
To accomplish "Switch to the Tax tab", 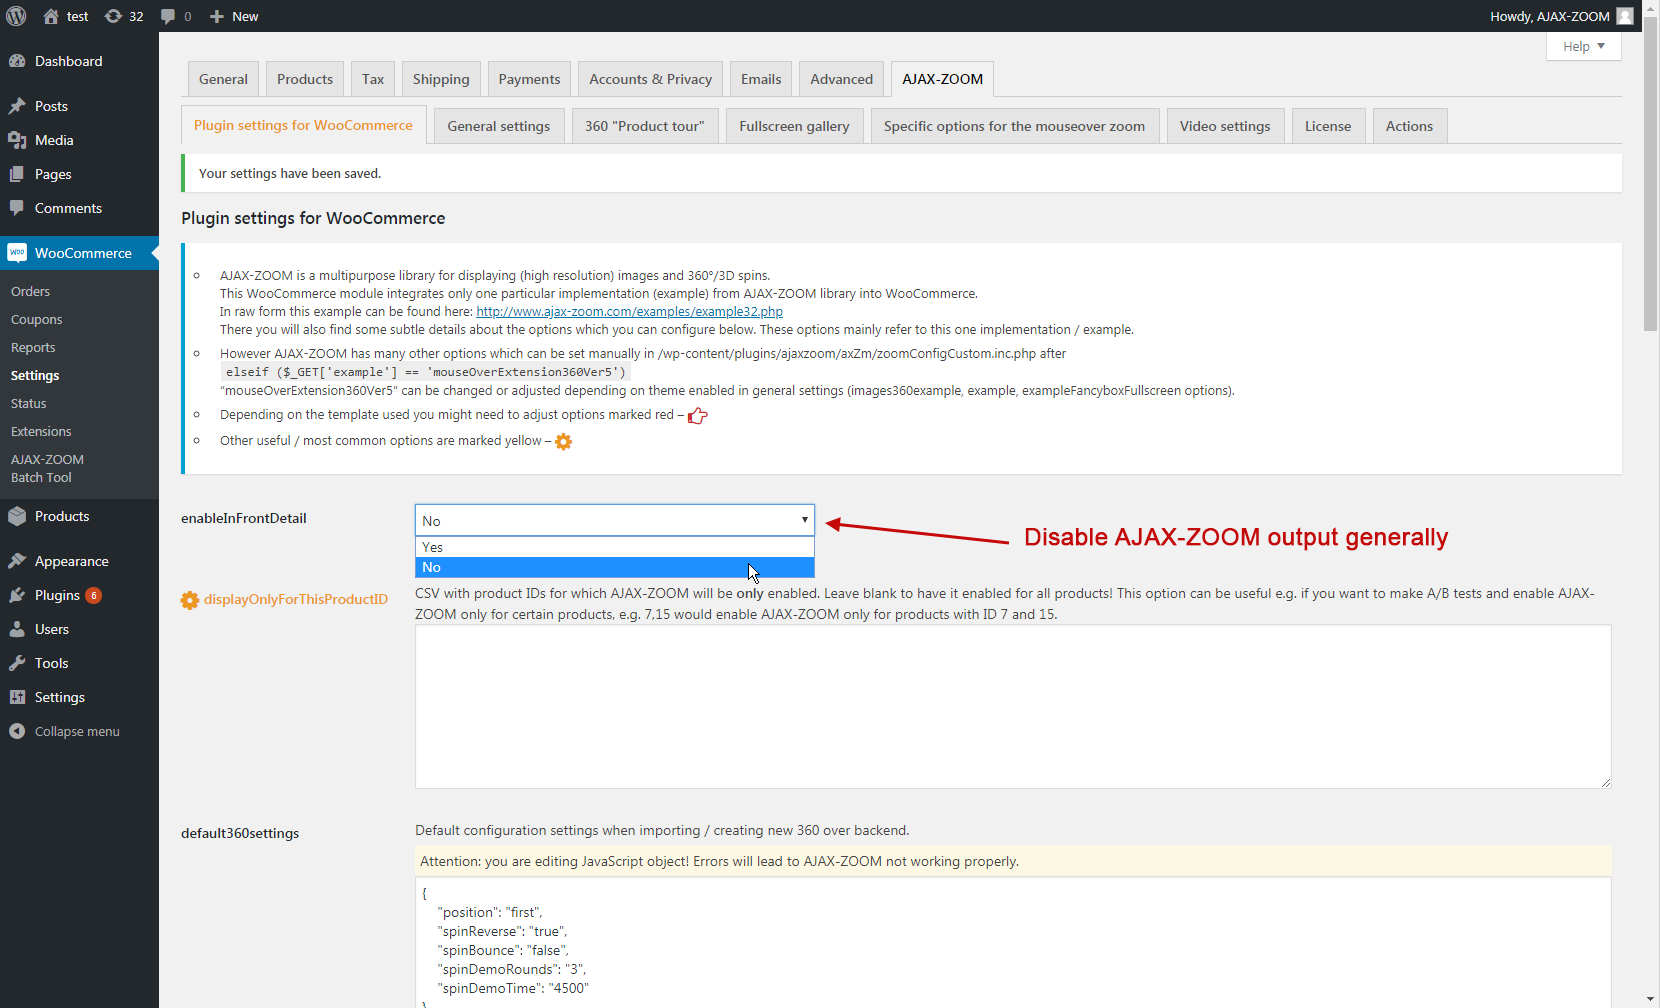I will [x=373, y=79].
